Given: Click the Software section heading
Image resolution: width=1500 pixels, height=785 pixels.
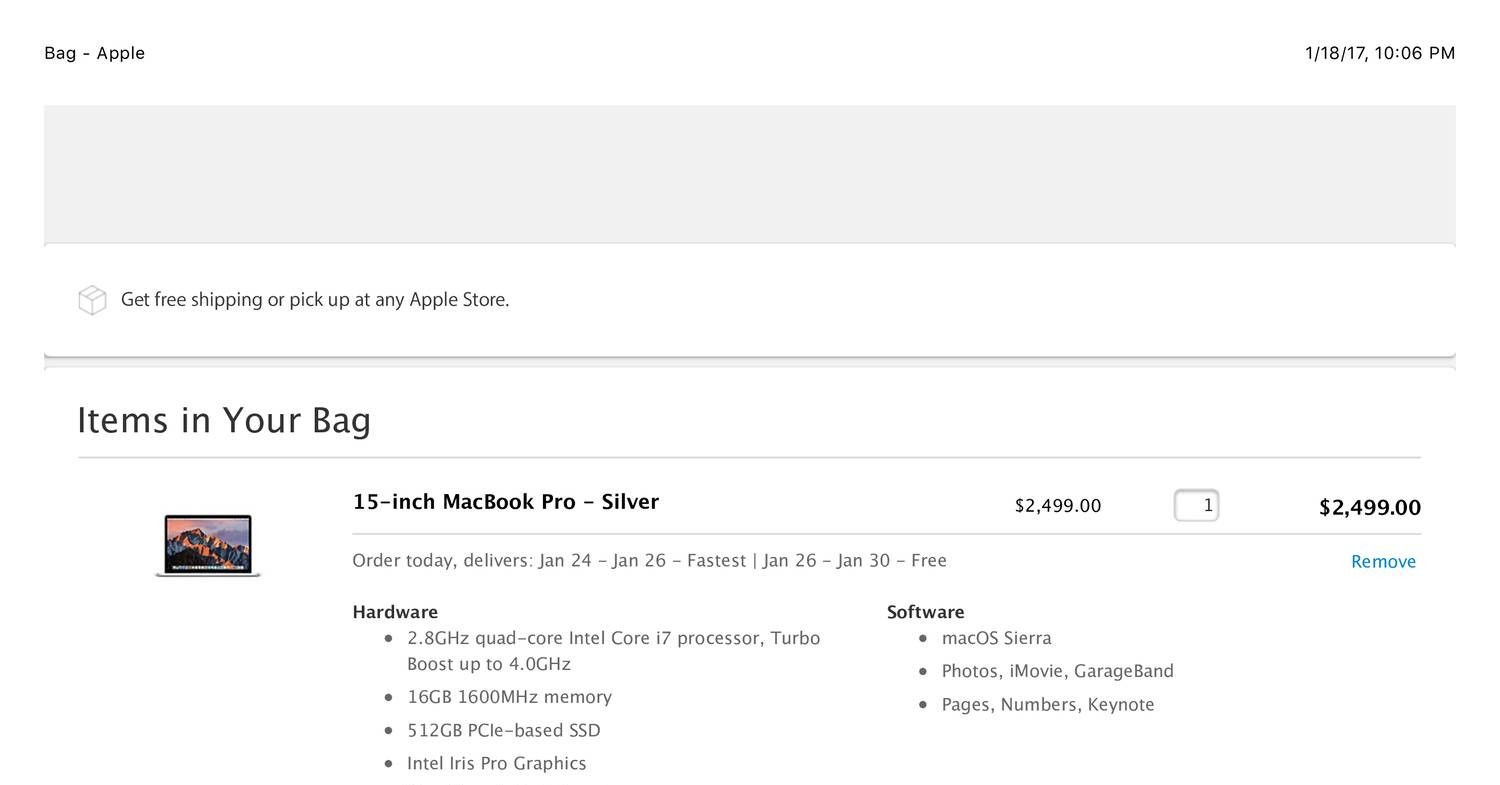Looking at the screenshot, I should click(x=925, y=611).
